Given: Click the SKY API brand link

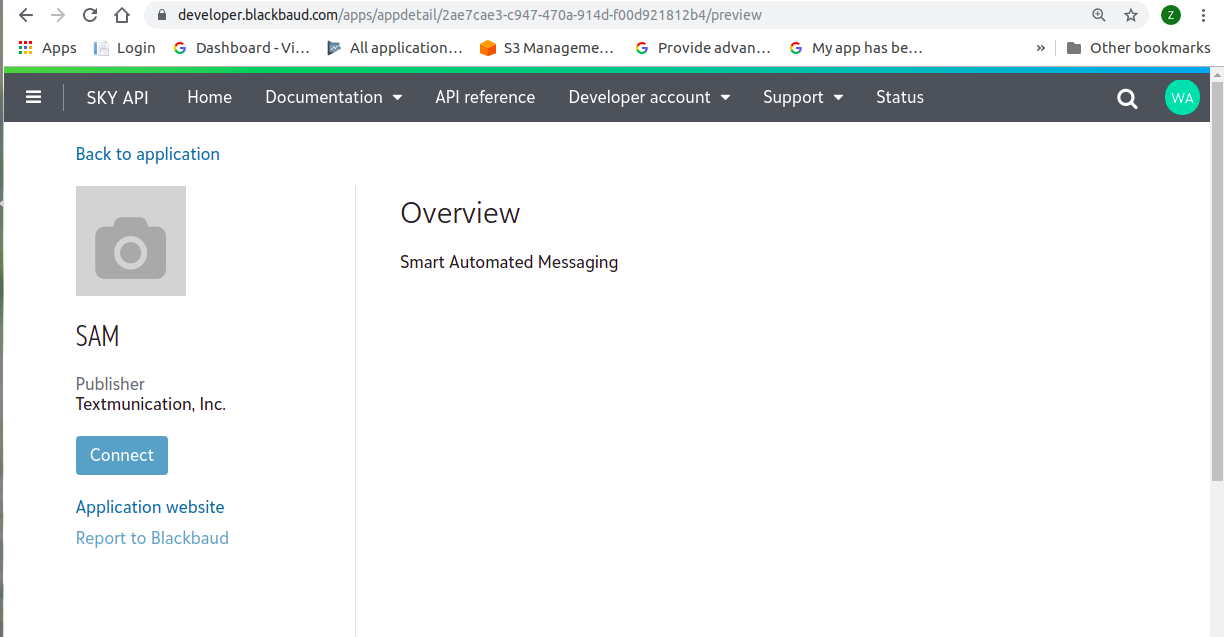Looking at the screenshot, I should (x=118, y=97).
